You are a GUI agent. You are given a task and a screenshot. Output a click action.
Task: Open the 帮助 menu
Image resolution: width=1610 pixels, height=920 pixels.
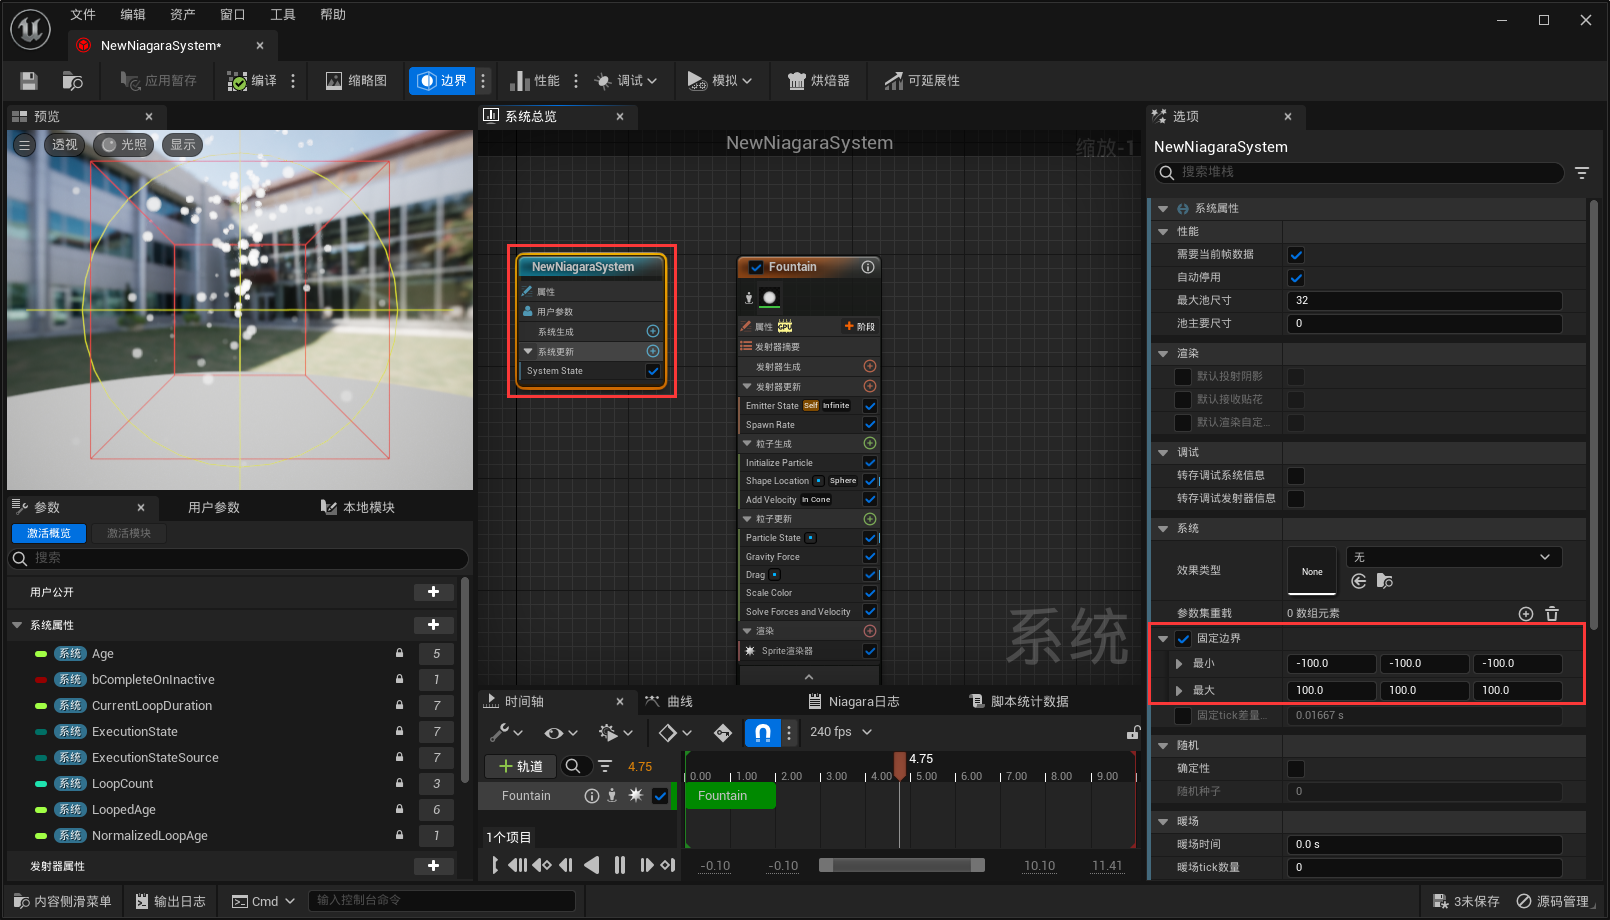[333, 14]
